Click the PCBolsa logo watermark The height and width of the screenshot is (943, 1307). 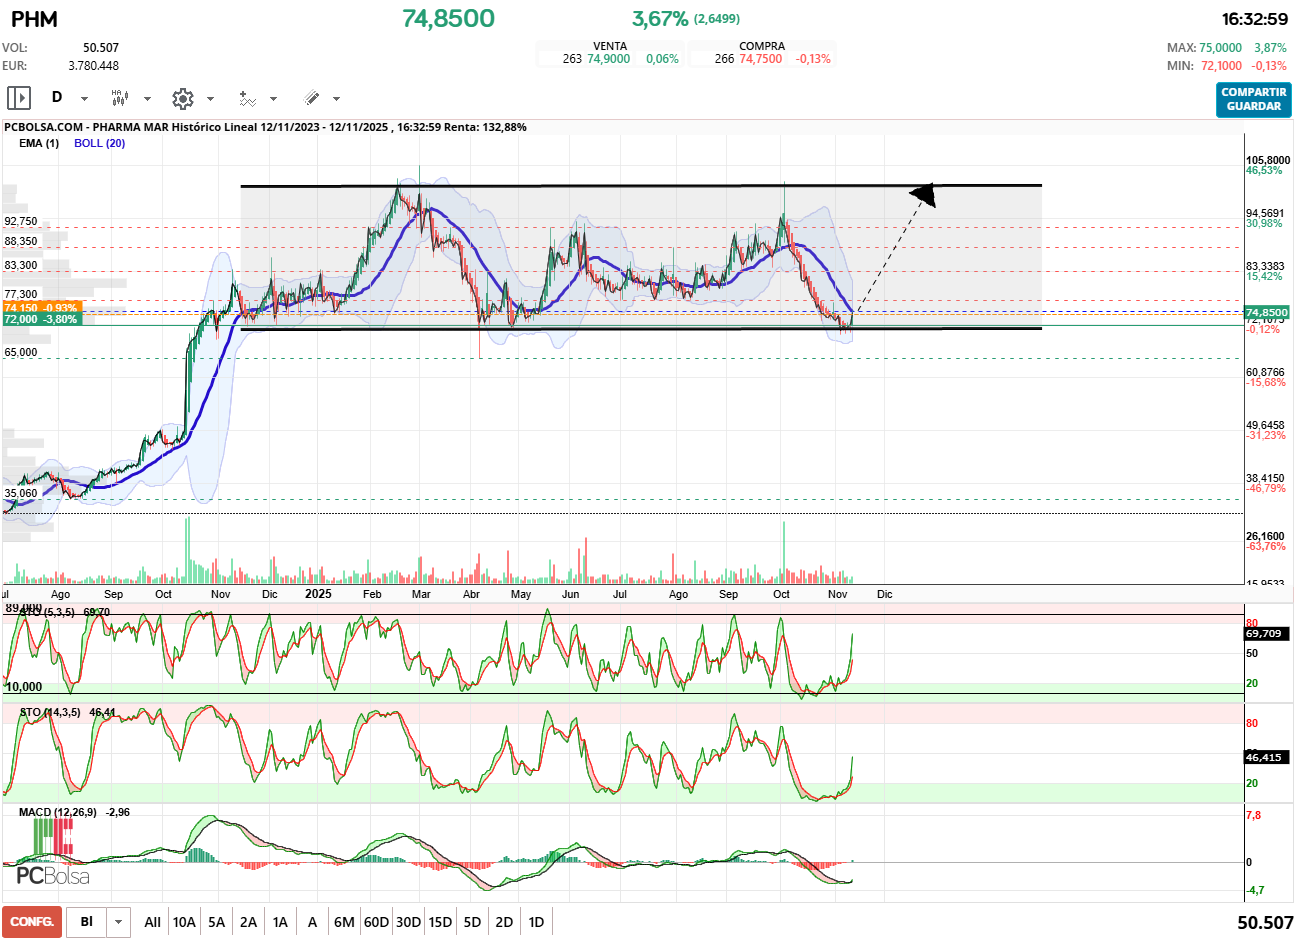pos(53,876)
